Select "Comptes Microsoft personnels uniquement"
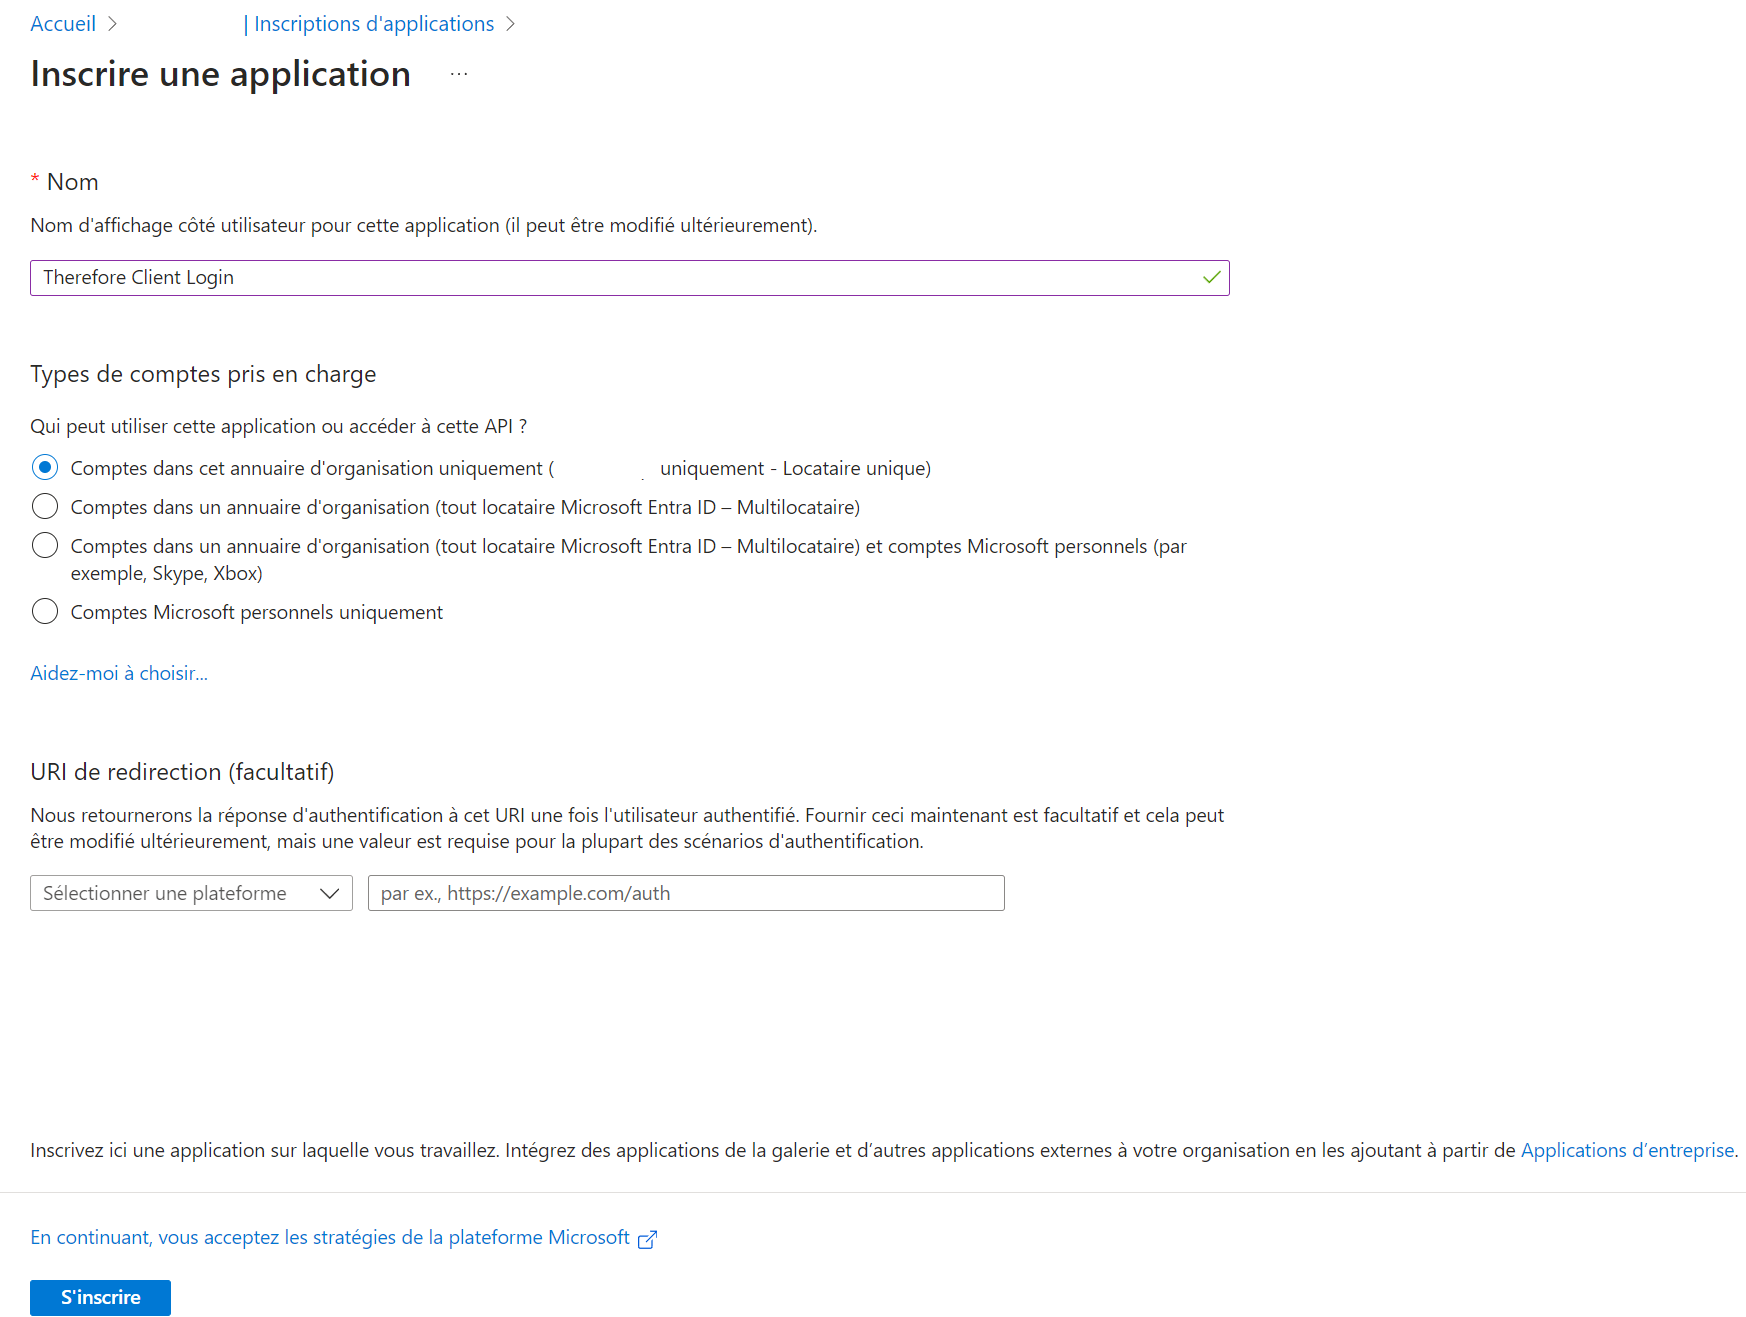This screenshot has width=1746, height=1317. [x=44, y=611]
